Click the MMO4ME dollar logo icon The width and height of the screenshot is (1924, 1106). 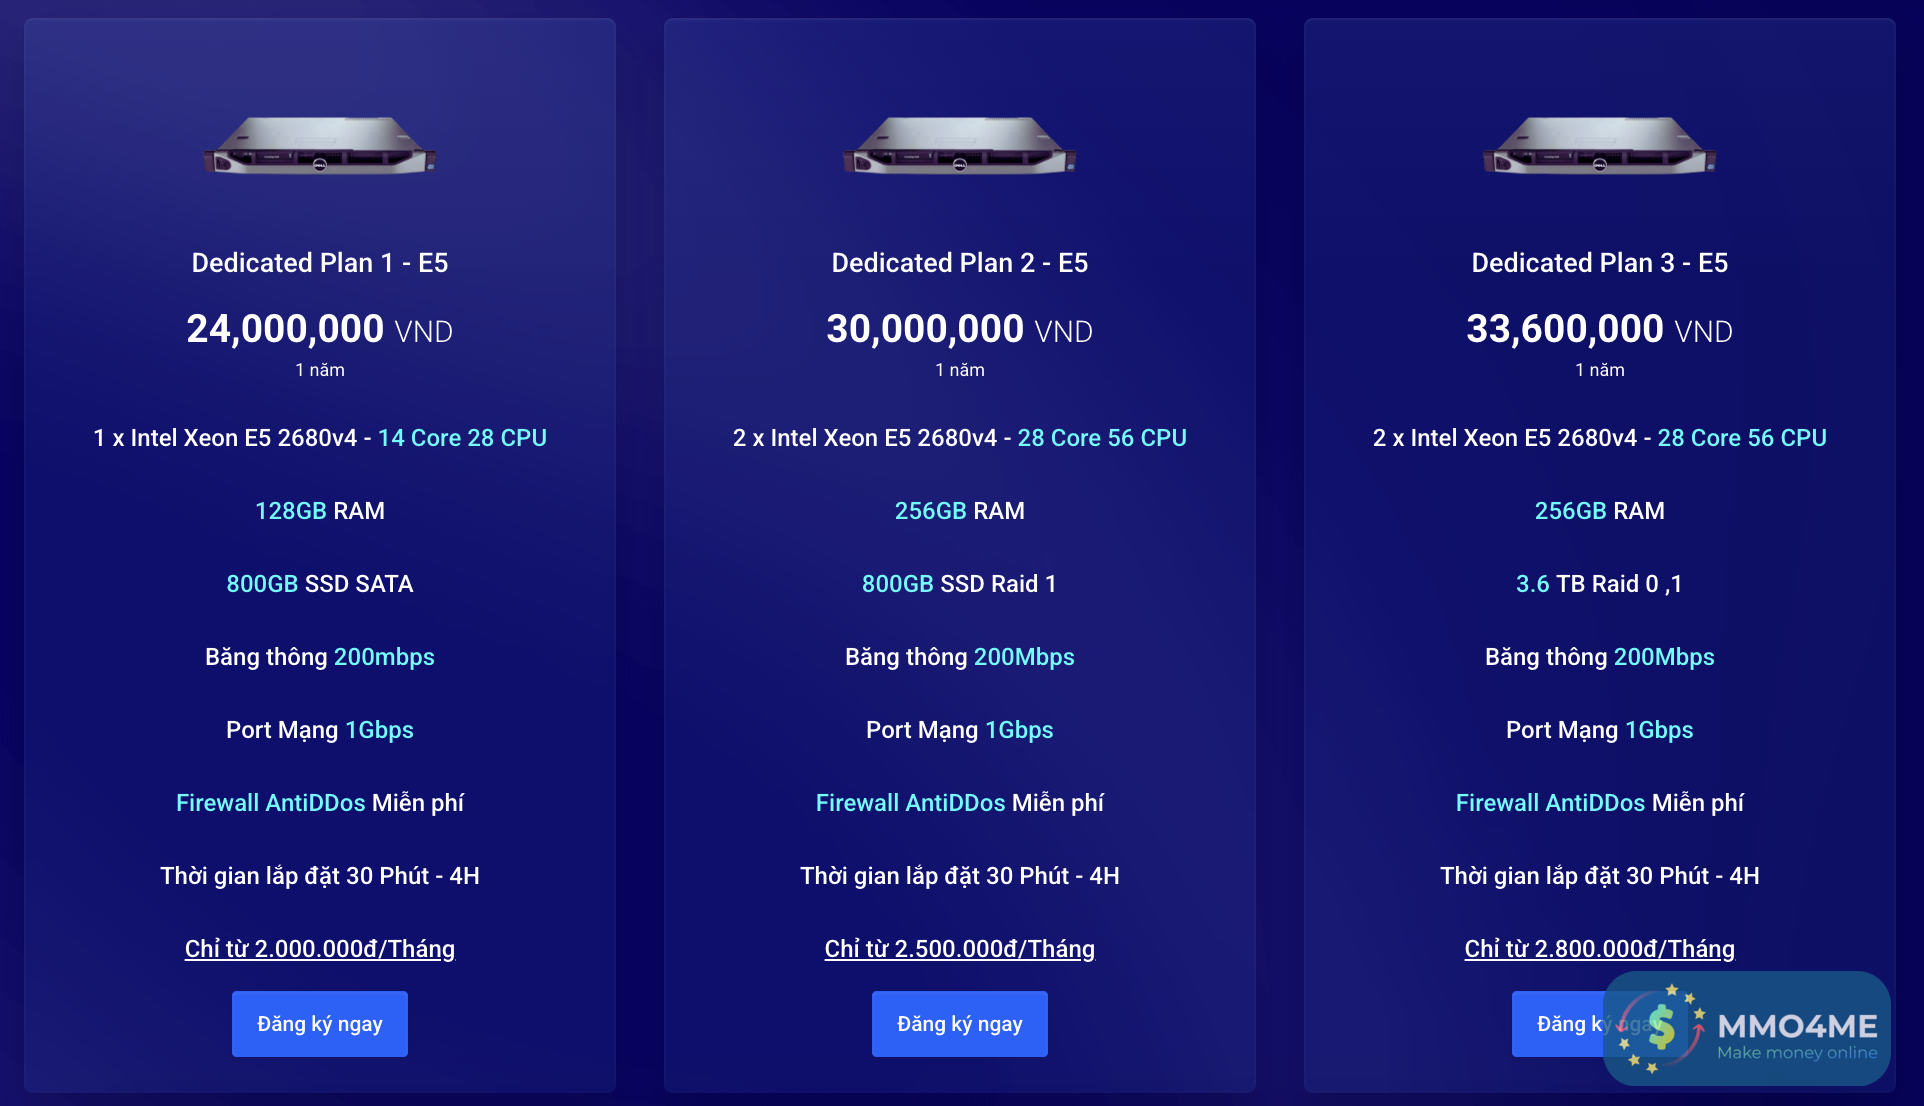point(1661,1028)
